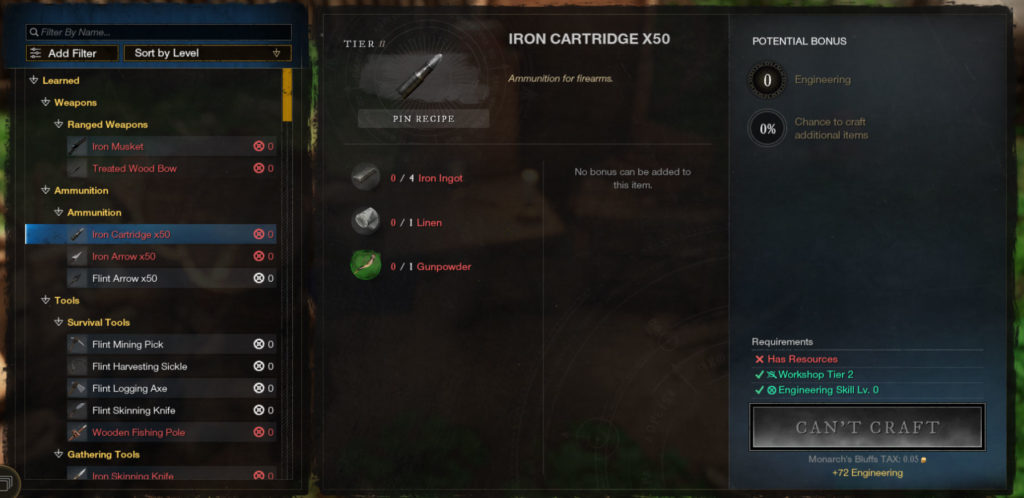
Task: Click the Iron Ingot ingredient icon
Action: pyautogui.click(x=366, y=177)
